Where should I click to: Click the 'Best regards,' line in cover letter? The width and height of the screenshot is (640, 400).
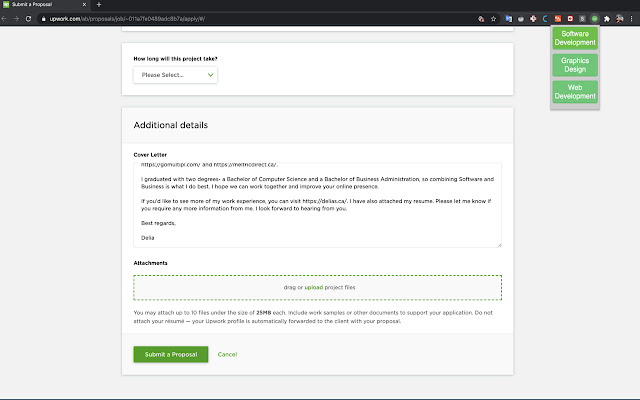(158, 223)
